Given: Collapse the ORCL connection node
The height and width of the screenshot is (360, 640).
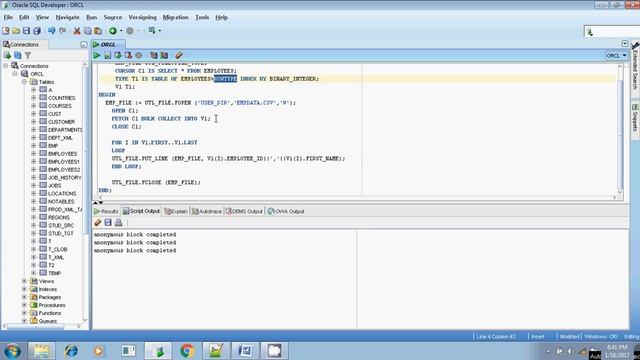Looking at the screenshot, I should [15, 74].
